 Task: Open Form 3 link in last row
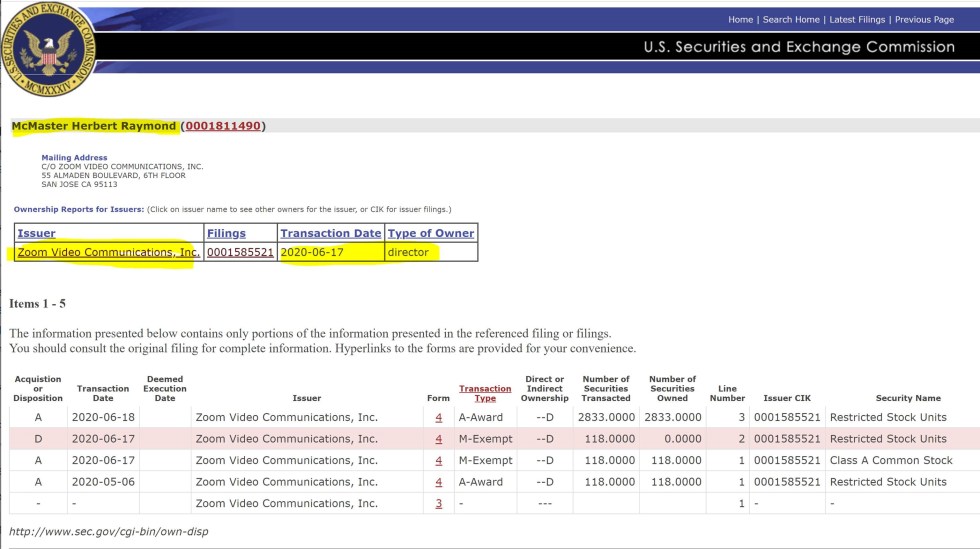pos(438,503)
